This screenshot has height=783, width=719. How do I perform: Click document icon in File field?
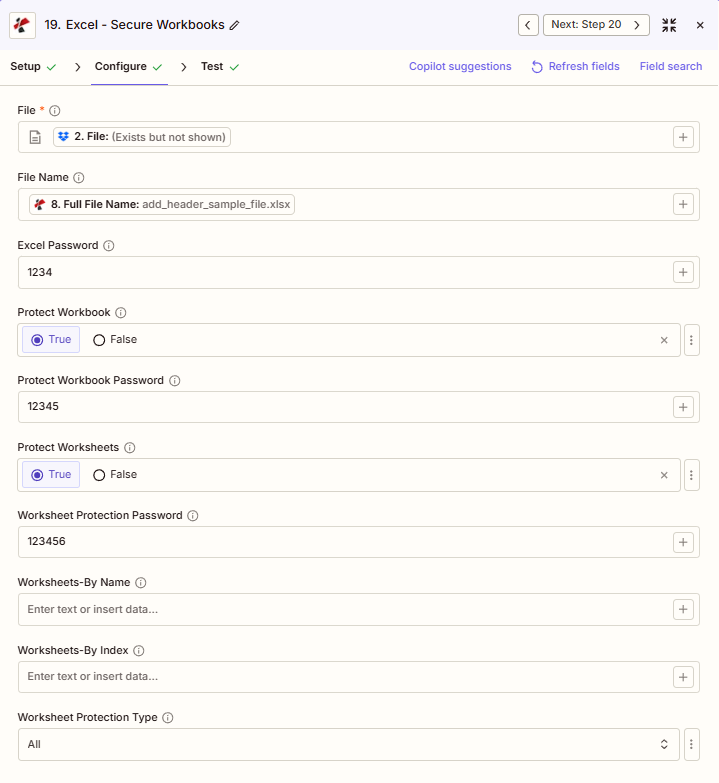pyautogui.click(x=35, y=137)
